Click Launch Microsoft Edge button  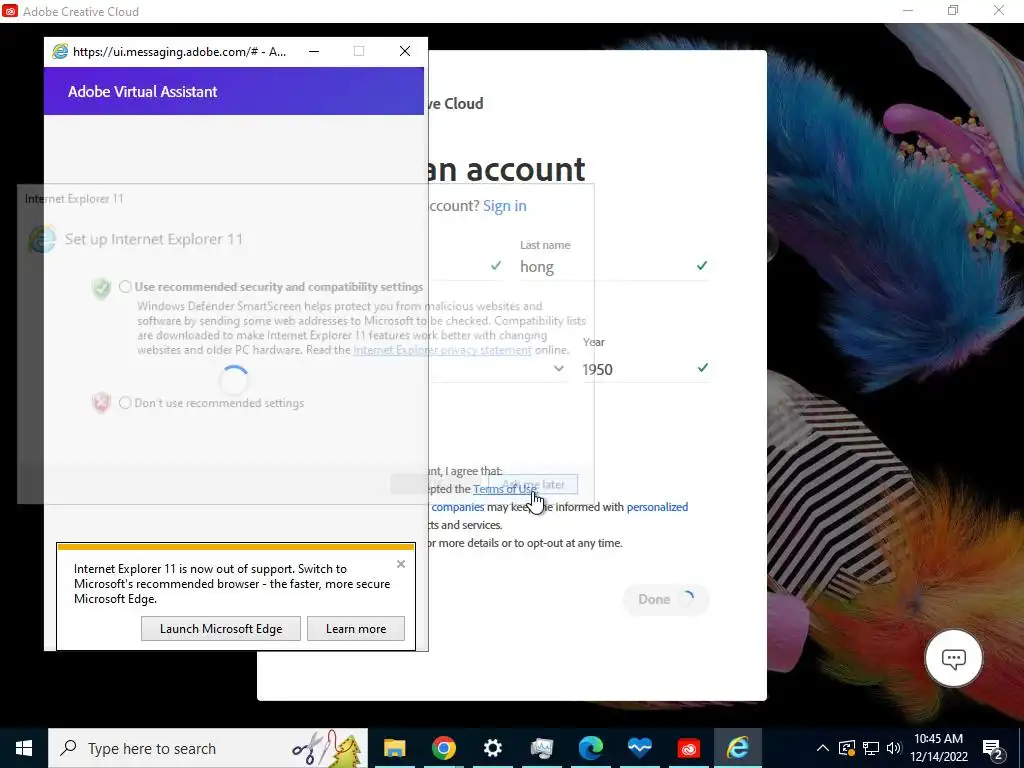[221, 629]
